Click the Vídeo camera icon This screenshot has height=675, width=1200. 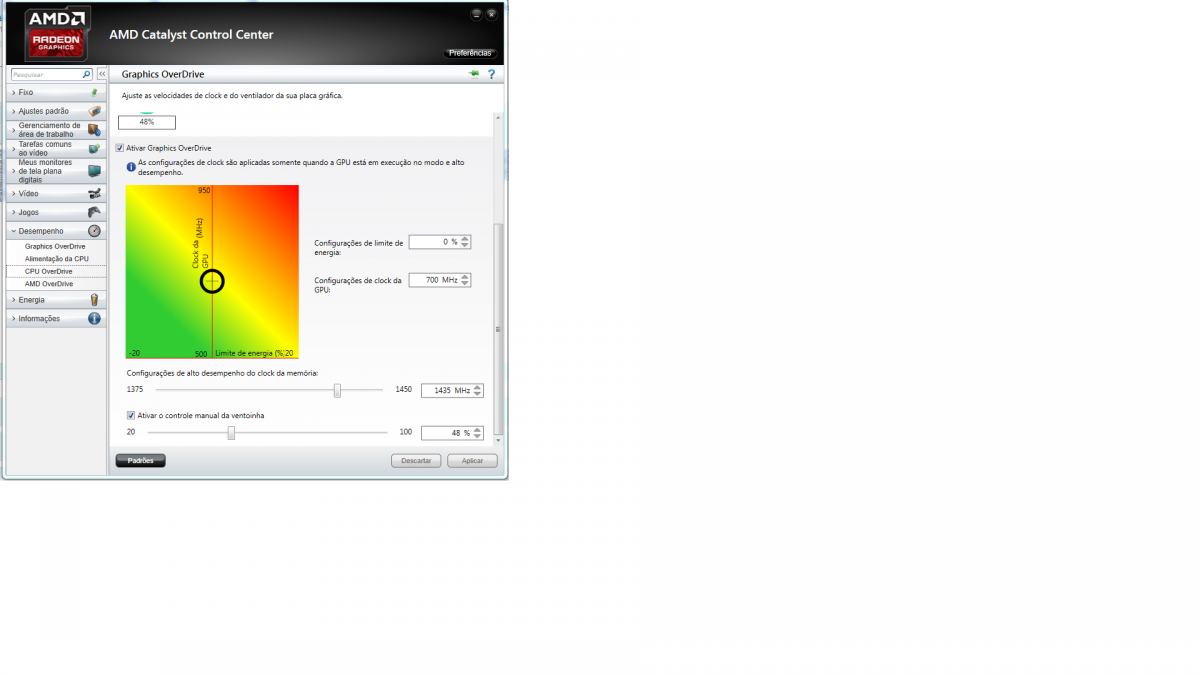pyautogui.click(x=94, y=193)
